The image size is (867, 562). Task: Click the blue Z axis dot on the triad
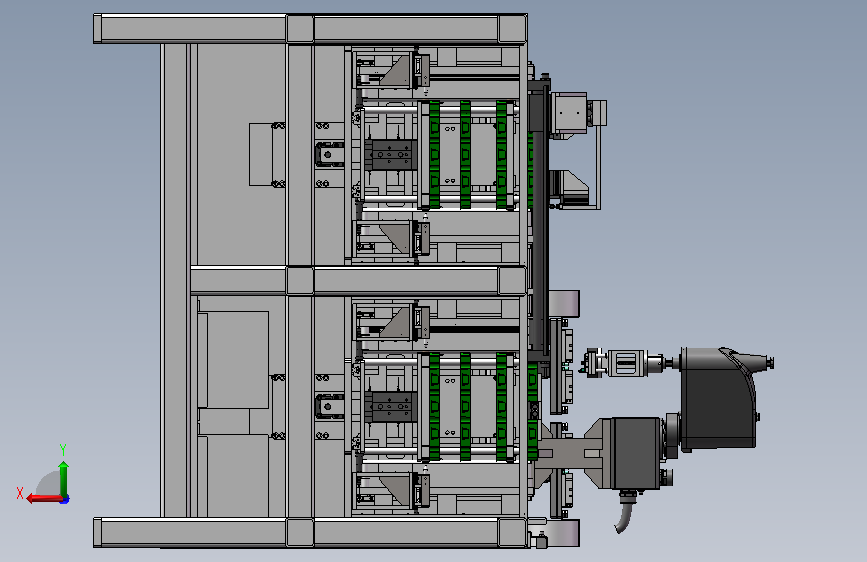tap(65, 500)
